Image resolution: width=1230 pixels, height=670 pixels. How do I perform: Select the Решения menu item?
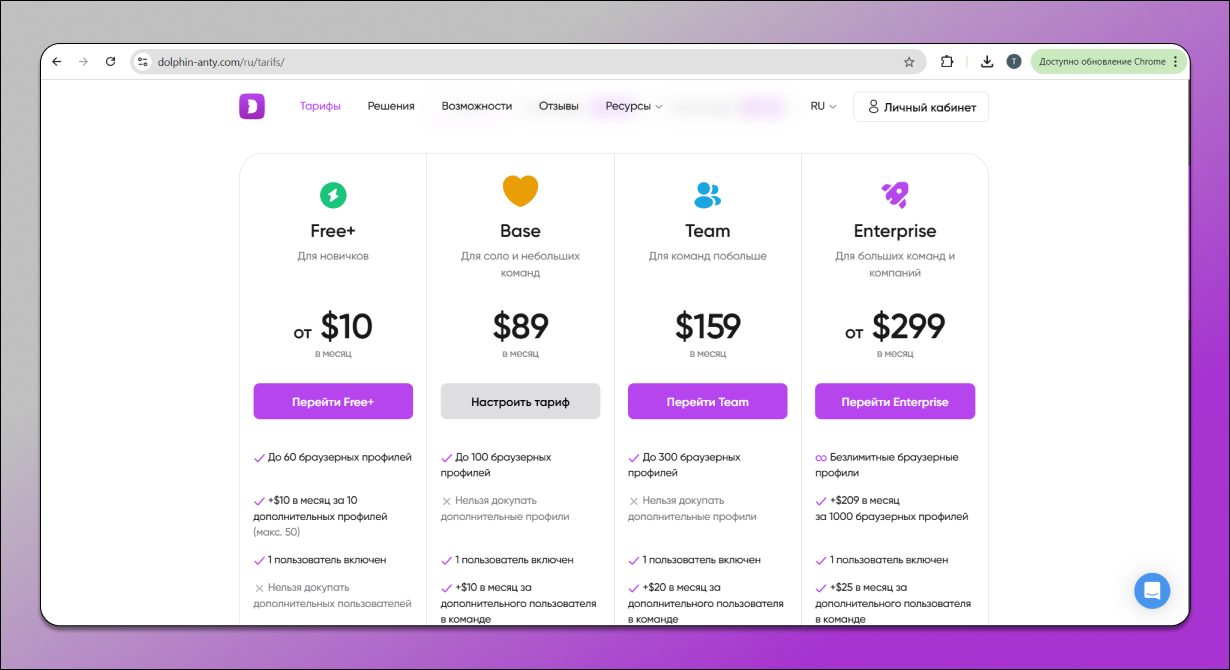[x=391, y=105]
